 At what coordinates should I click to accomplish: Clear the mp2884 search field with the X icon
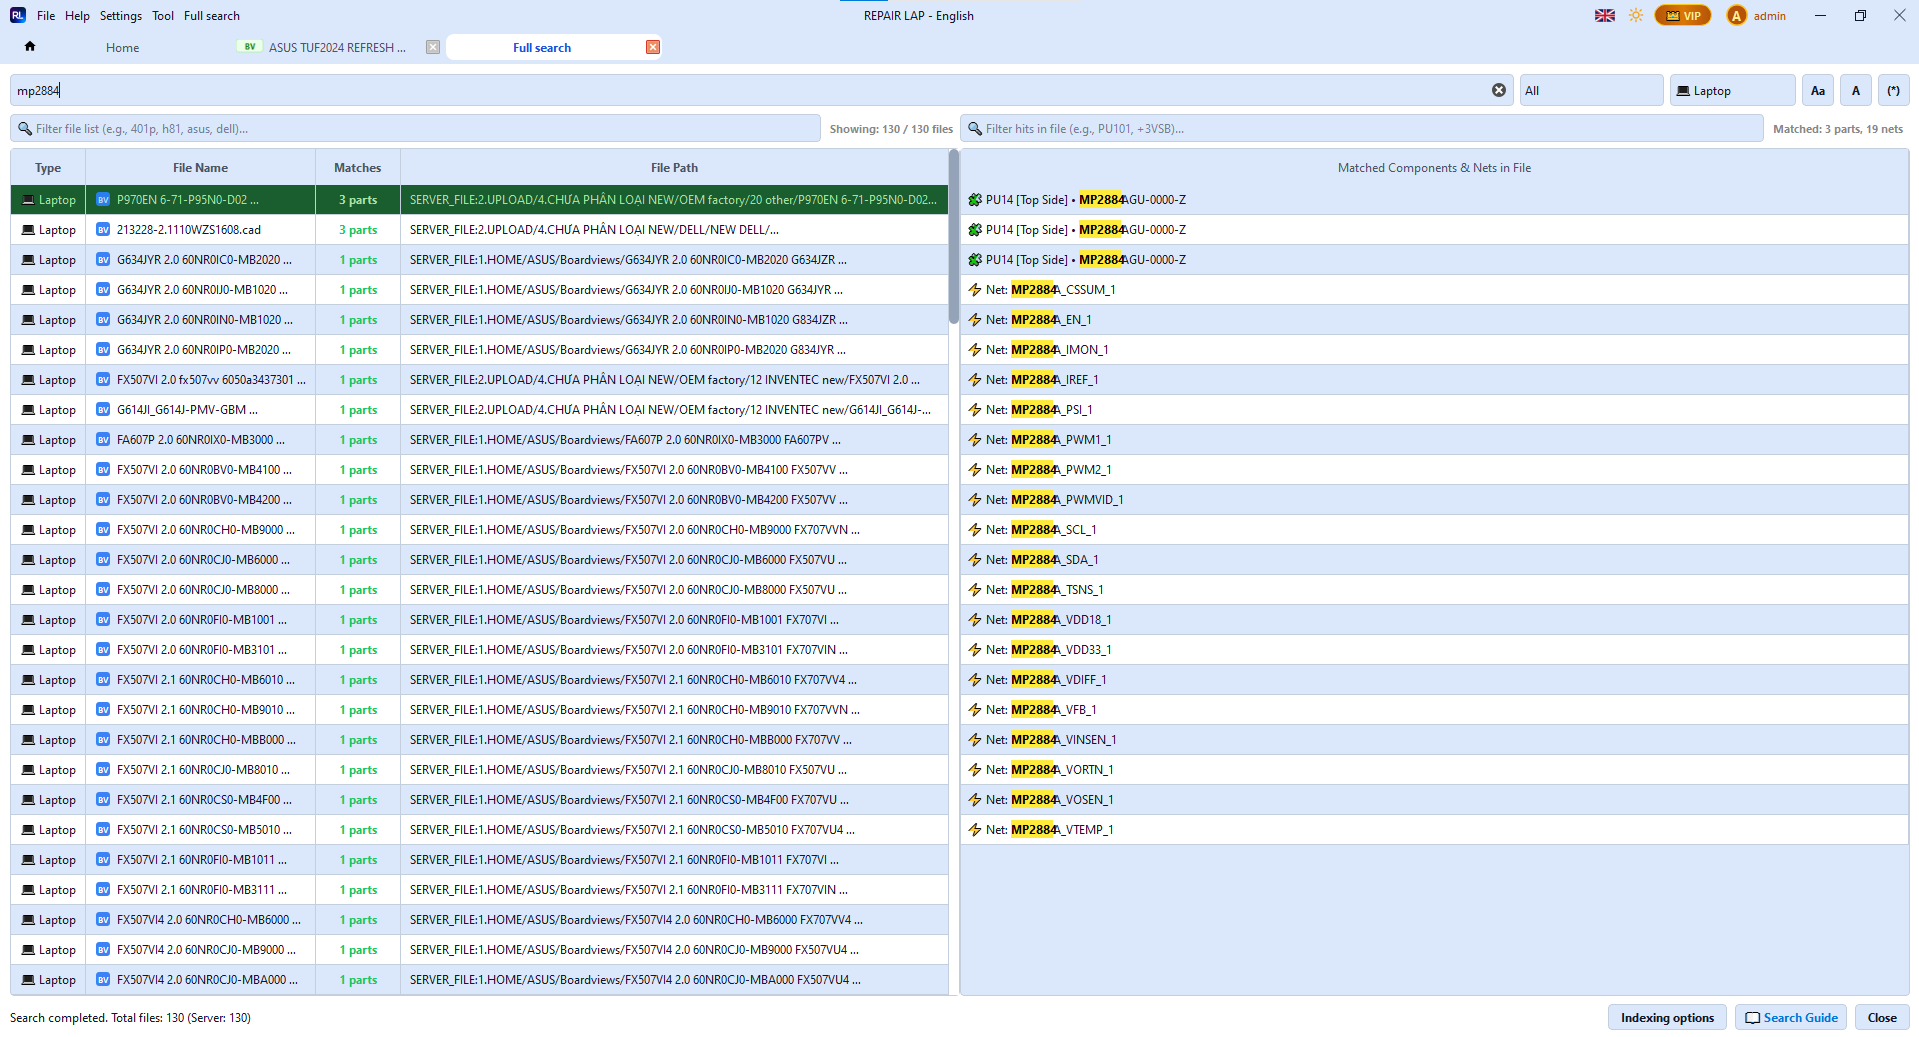1499,90
